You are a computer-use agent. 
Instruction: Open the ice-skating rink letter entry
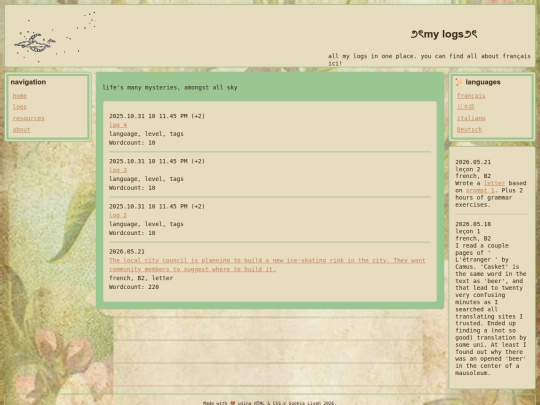(267, 265)
